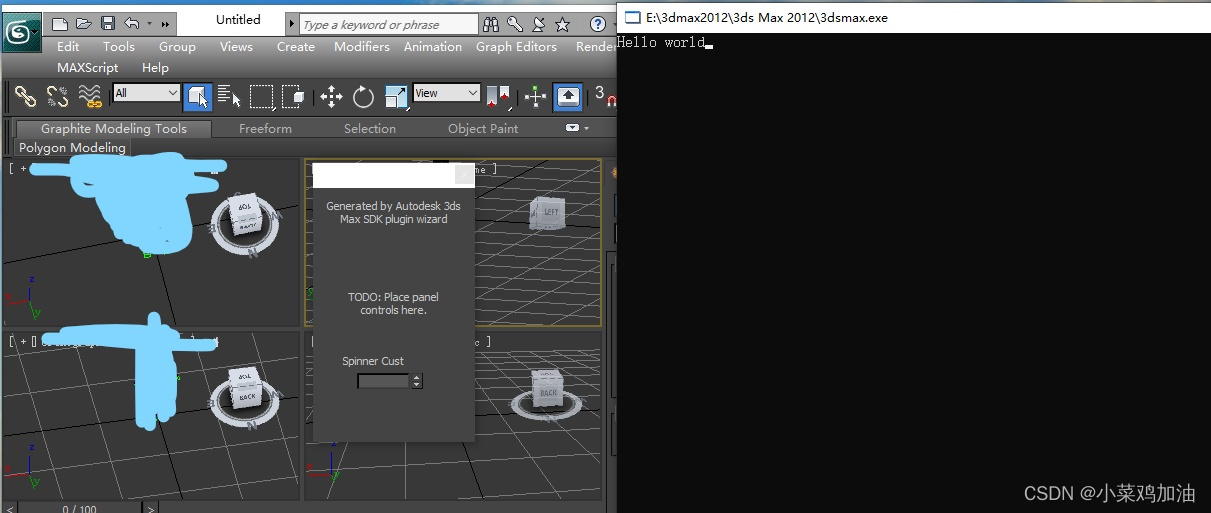Close the plugin wizard dialog
Viewport: 1211px width, 513px height.
[x=464, y=174]
